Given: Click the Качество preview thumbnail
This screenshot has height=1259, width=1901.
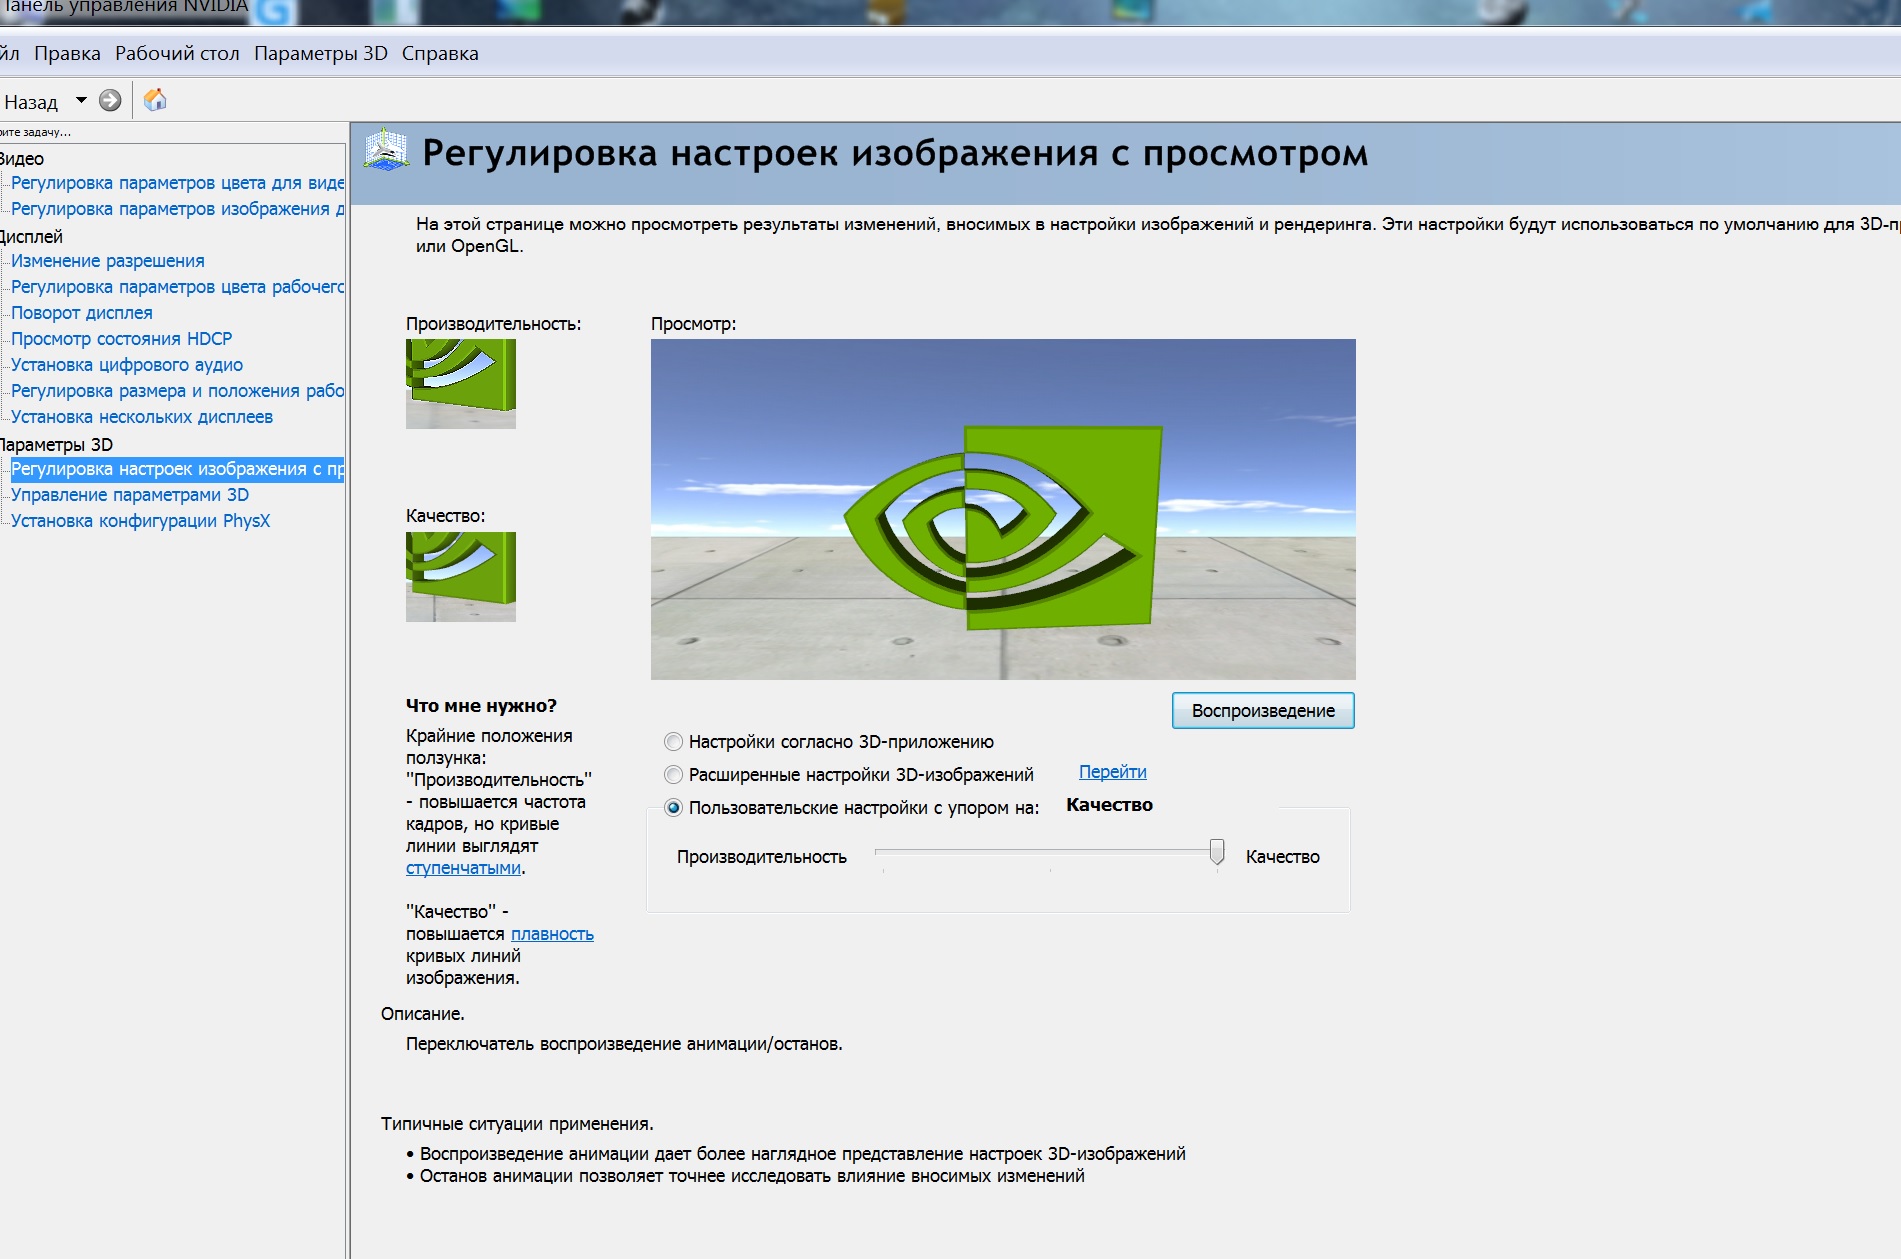Looking at the screenshot, I should [461, 577].
